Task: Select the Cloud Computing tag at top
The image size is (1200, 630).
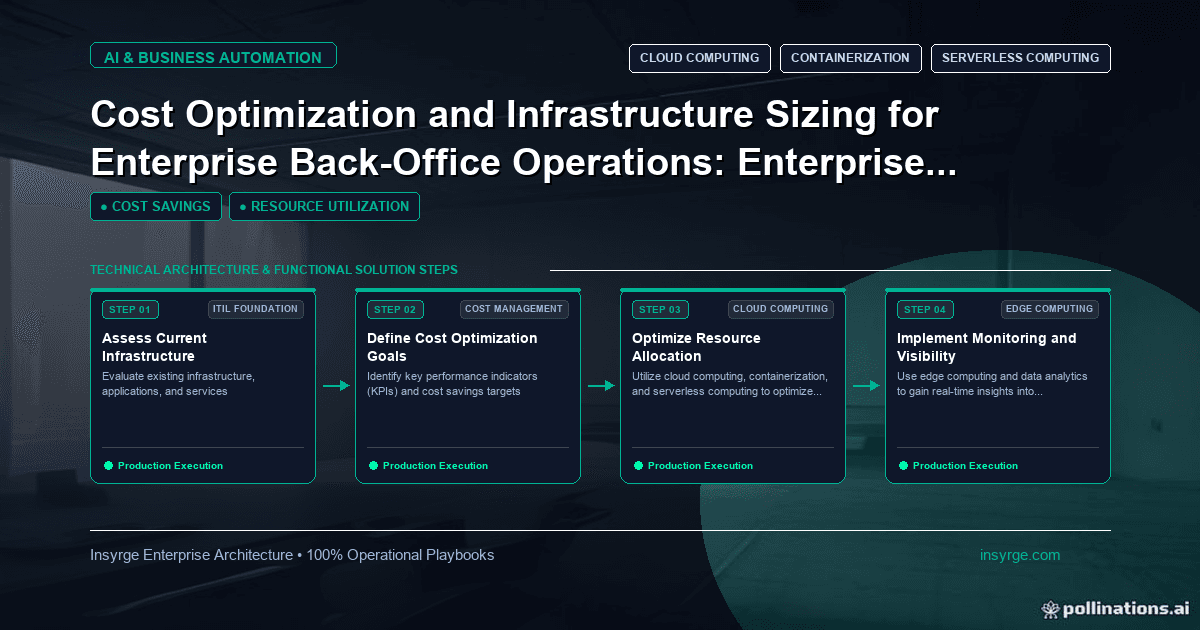Action: coord(700,58)
